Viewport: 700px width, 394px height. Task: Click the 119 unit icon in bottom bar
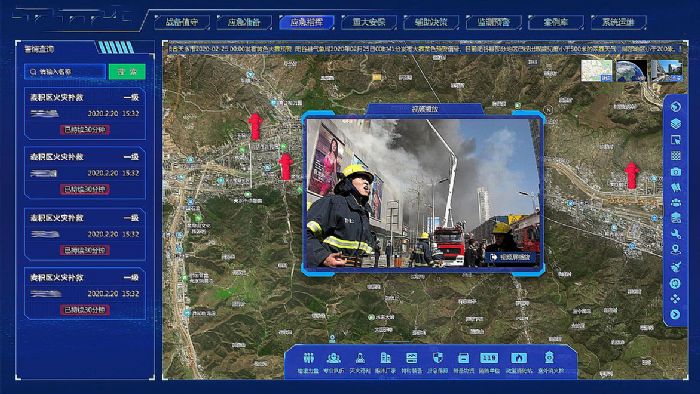click(x=489, y=361)
